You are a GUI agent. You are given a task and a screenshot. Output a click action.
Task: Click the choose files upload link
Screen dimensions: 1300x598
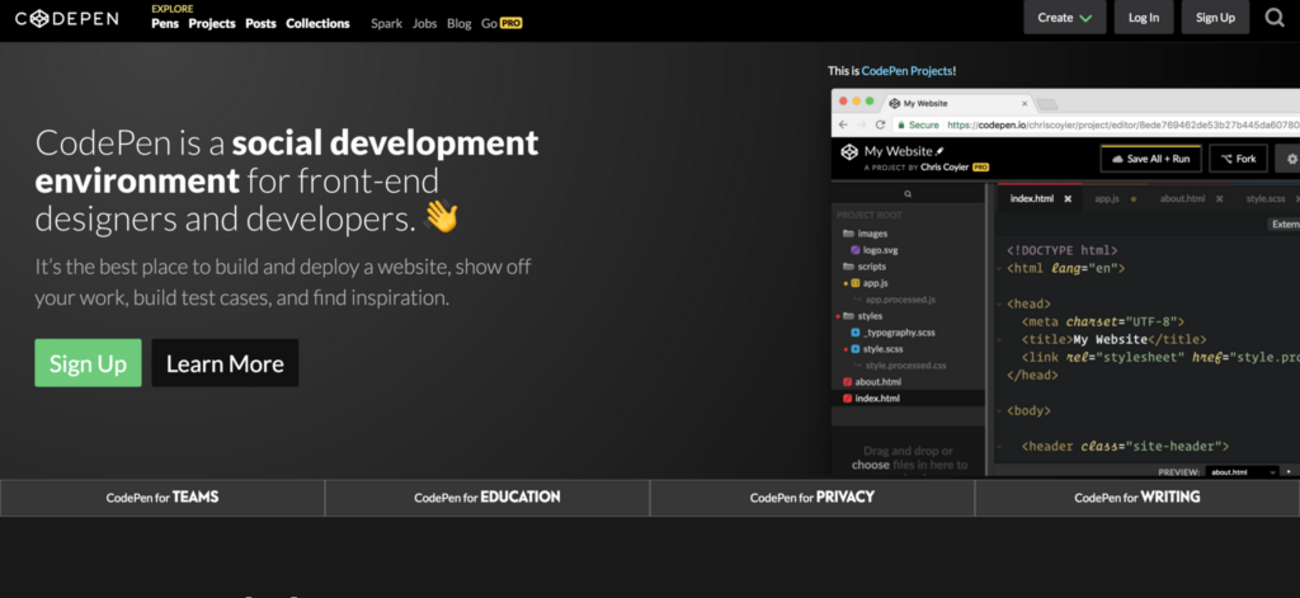click(870, 464)
